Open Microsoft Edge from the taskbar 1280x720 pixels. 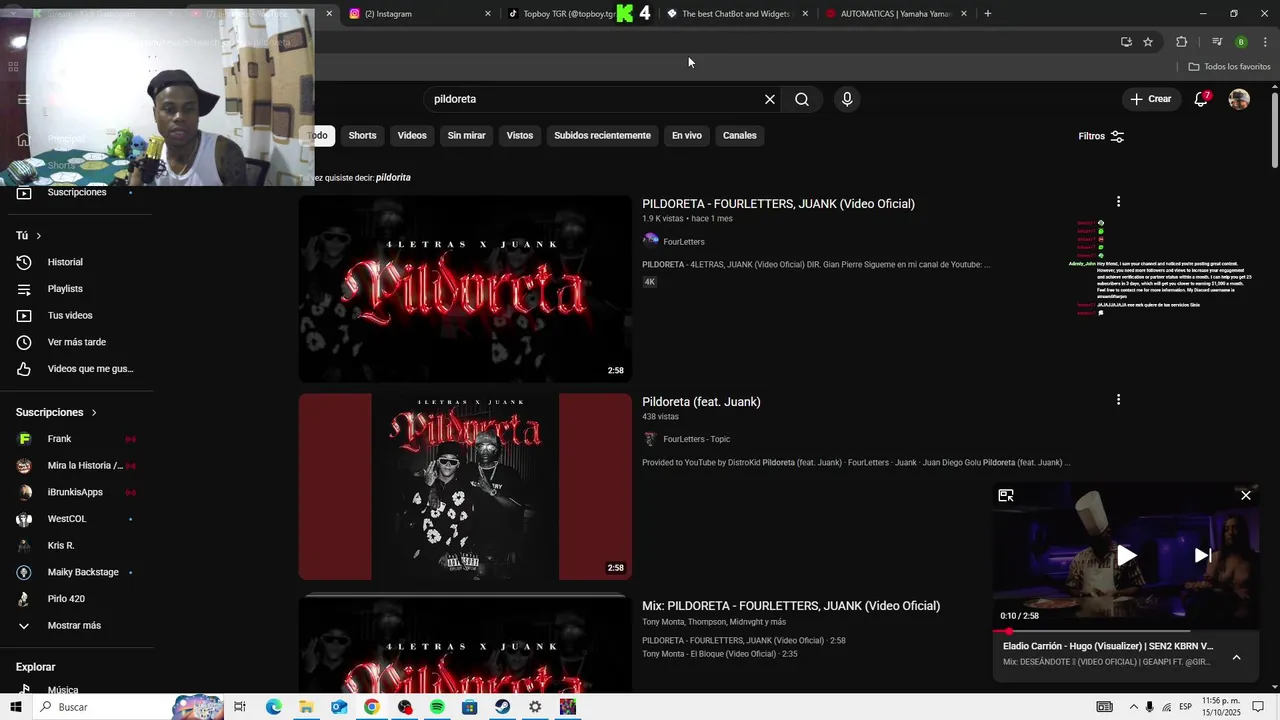coord(274,707)
